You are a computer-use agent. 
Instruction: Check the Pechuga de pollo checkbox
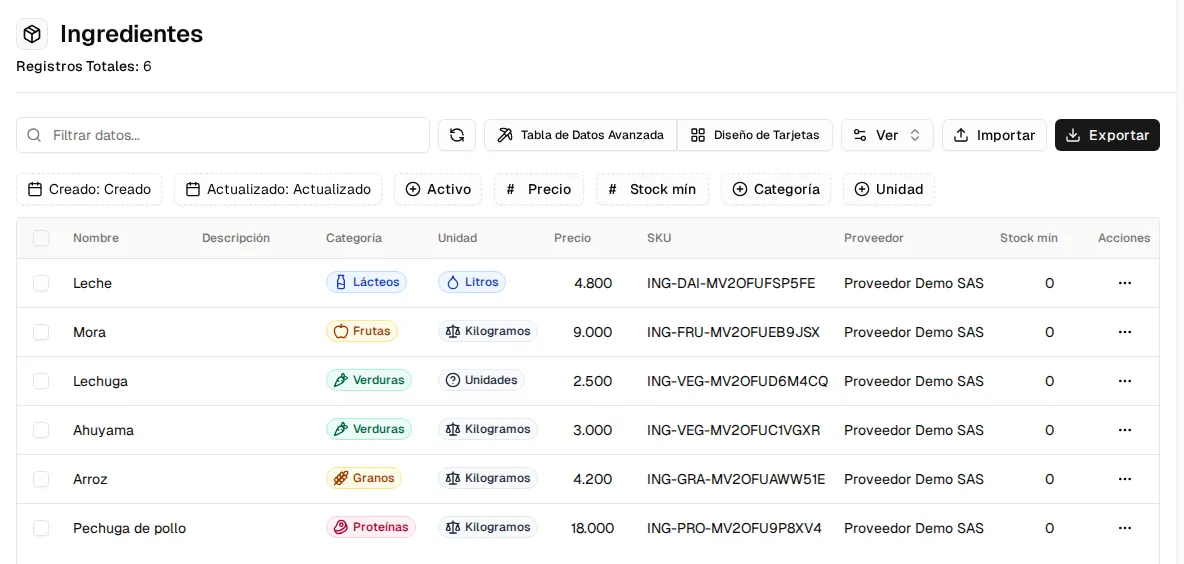(x=41, y=529)
